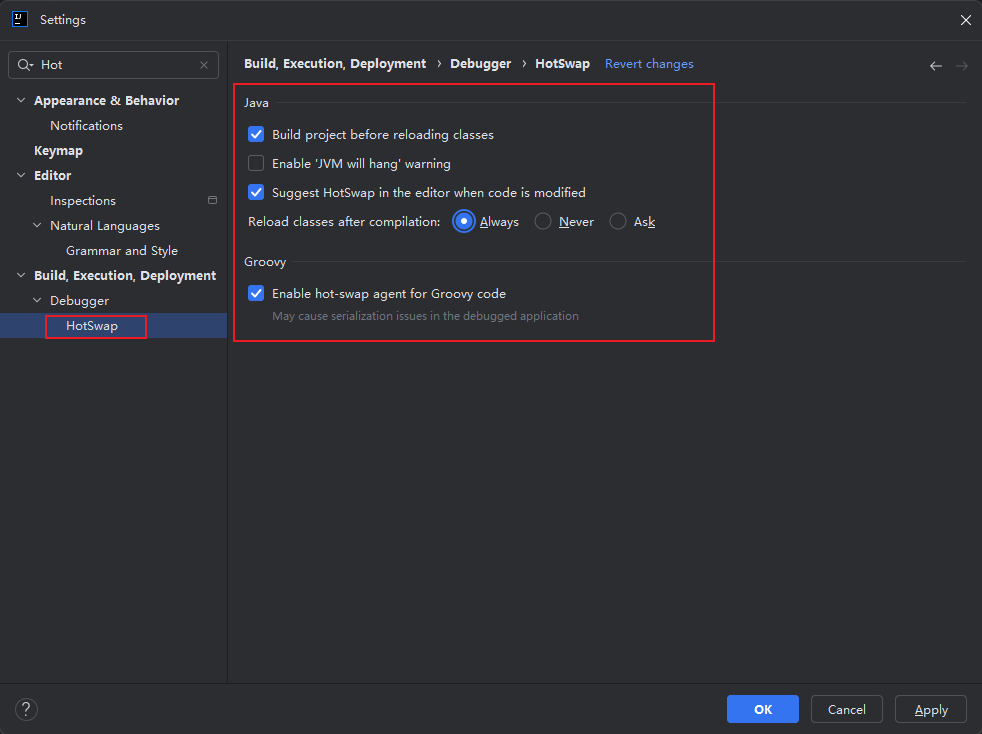Close the Settings dialog

tap(966, 20)
